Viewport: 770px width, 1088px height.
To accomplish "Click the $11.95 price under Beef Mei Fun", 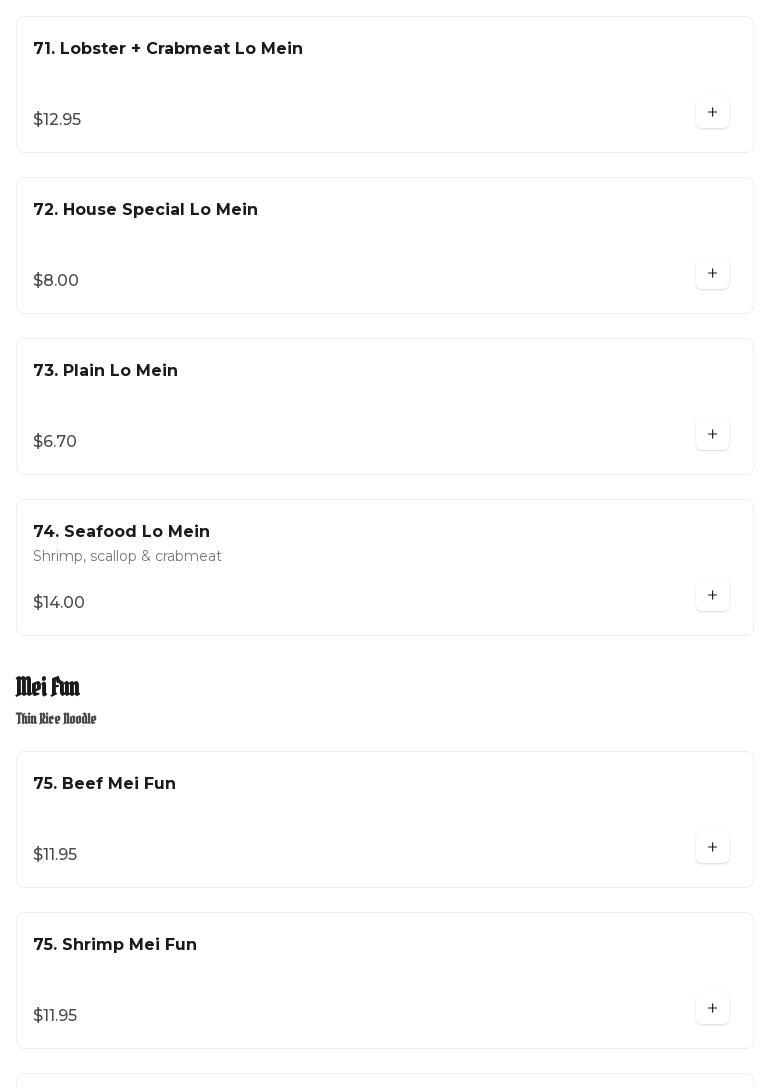I will pyautogui.click(x=55, y=855).
